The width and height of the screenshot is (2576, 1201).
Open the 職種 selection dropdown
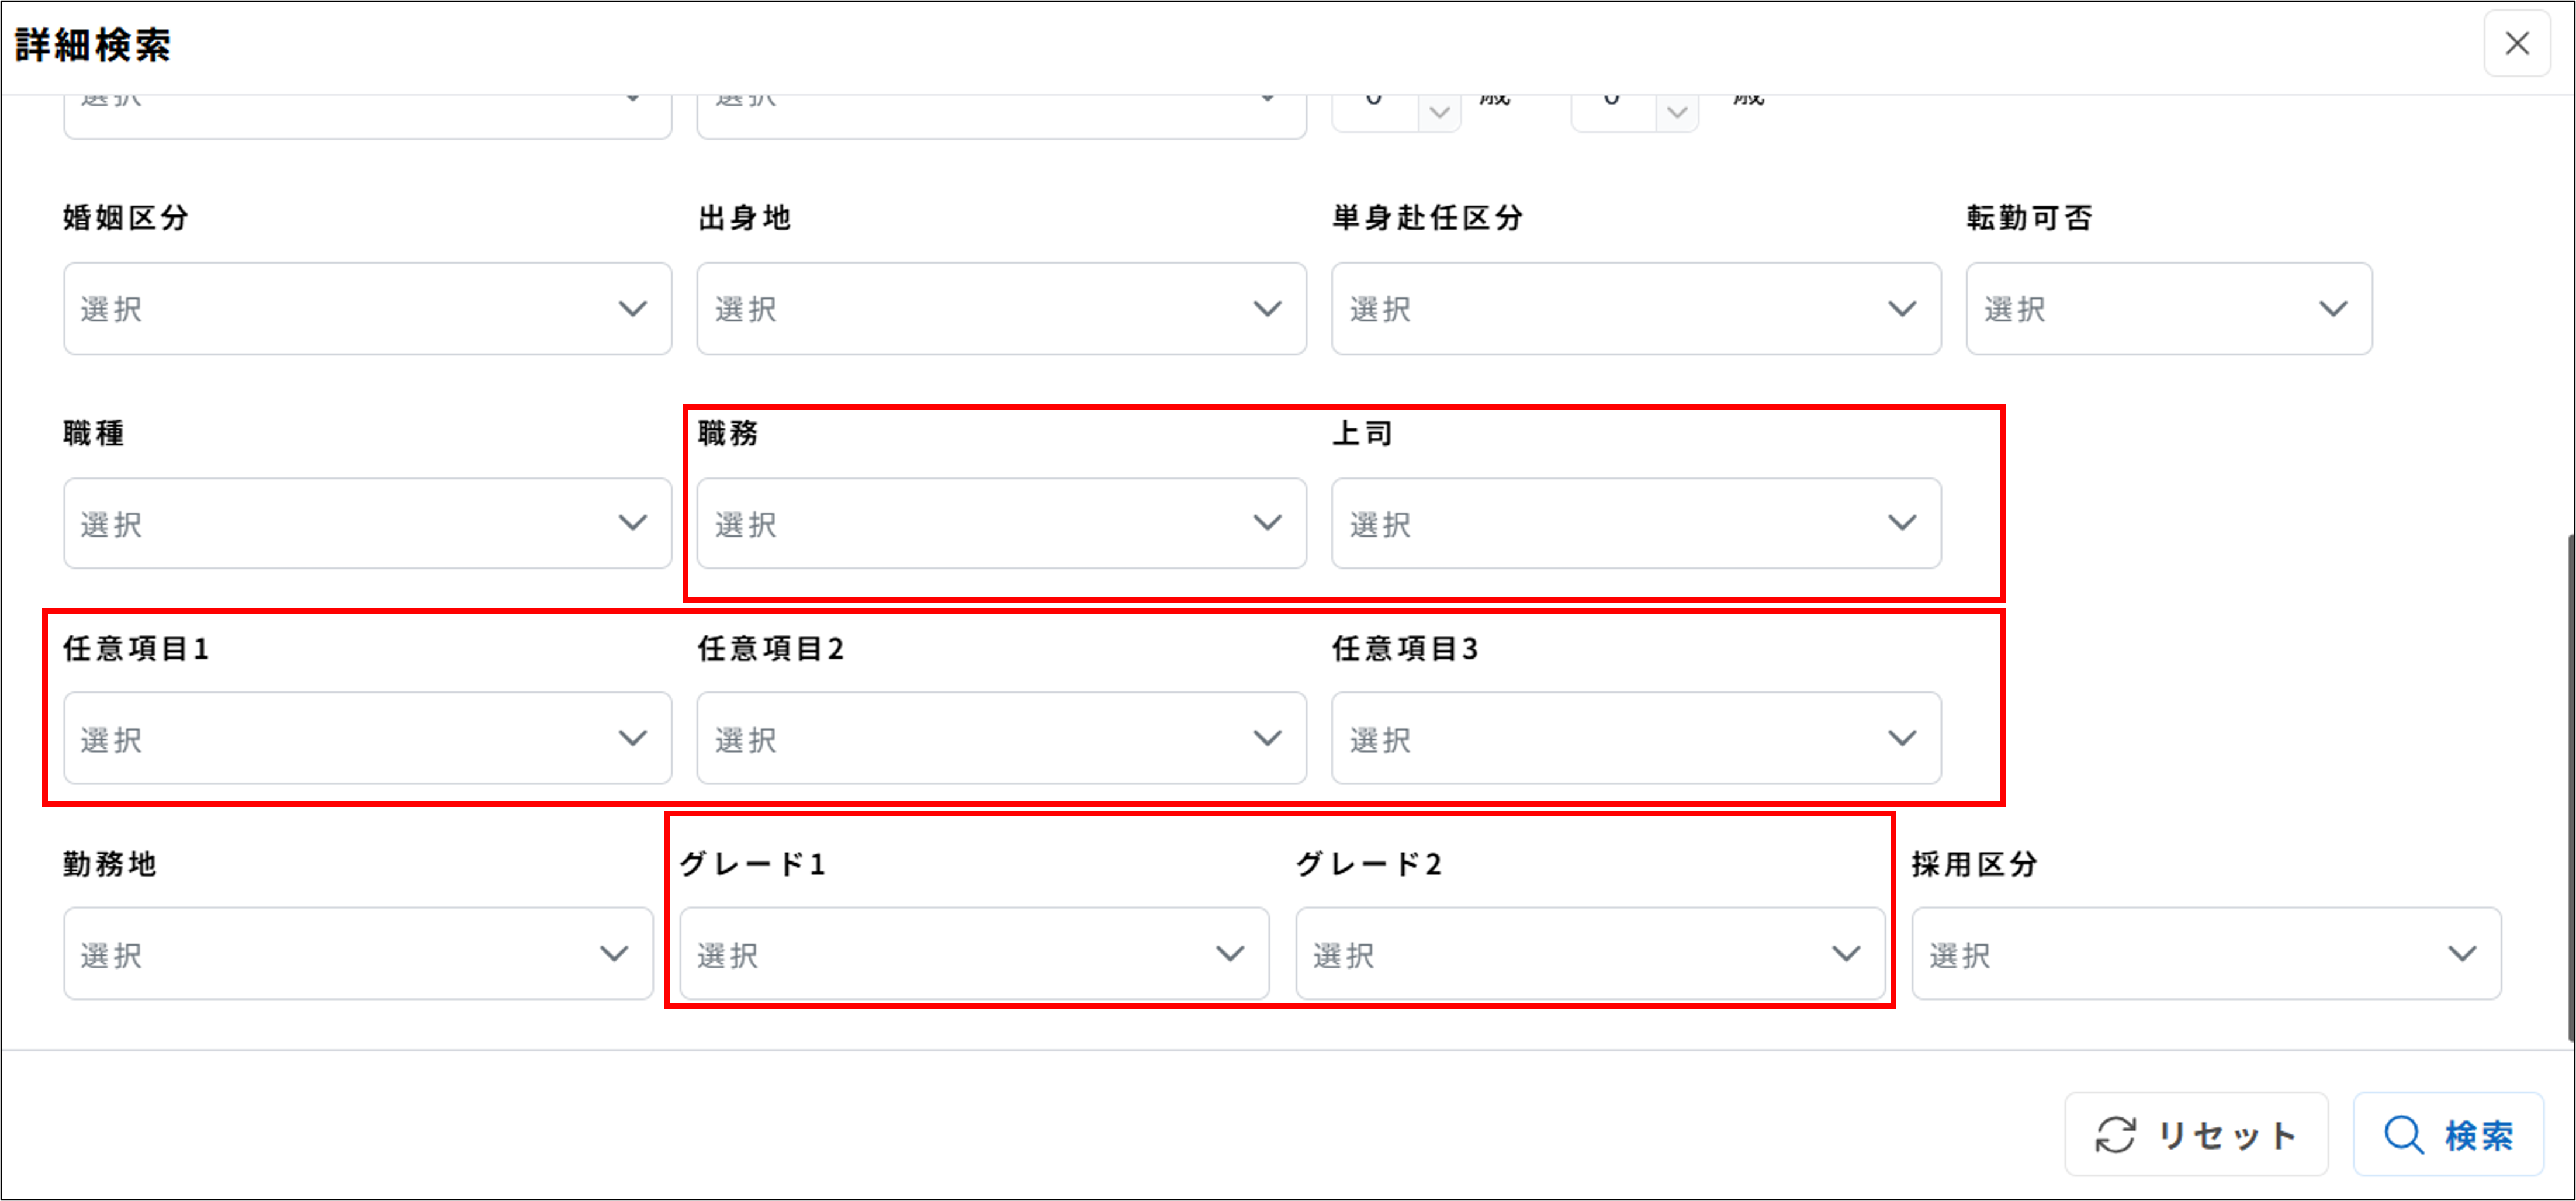(x=367, y=523)
